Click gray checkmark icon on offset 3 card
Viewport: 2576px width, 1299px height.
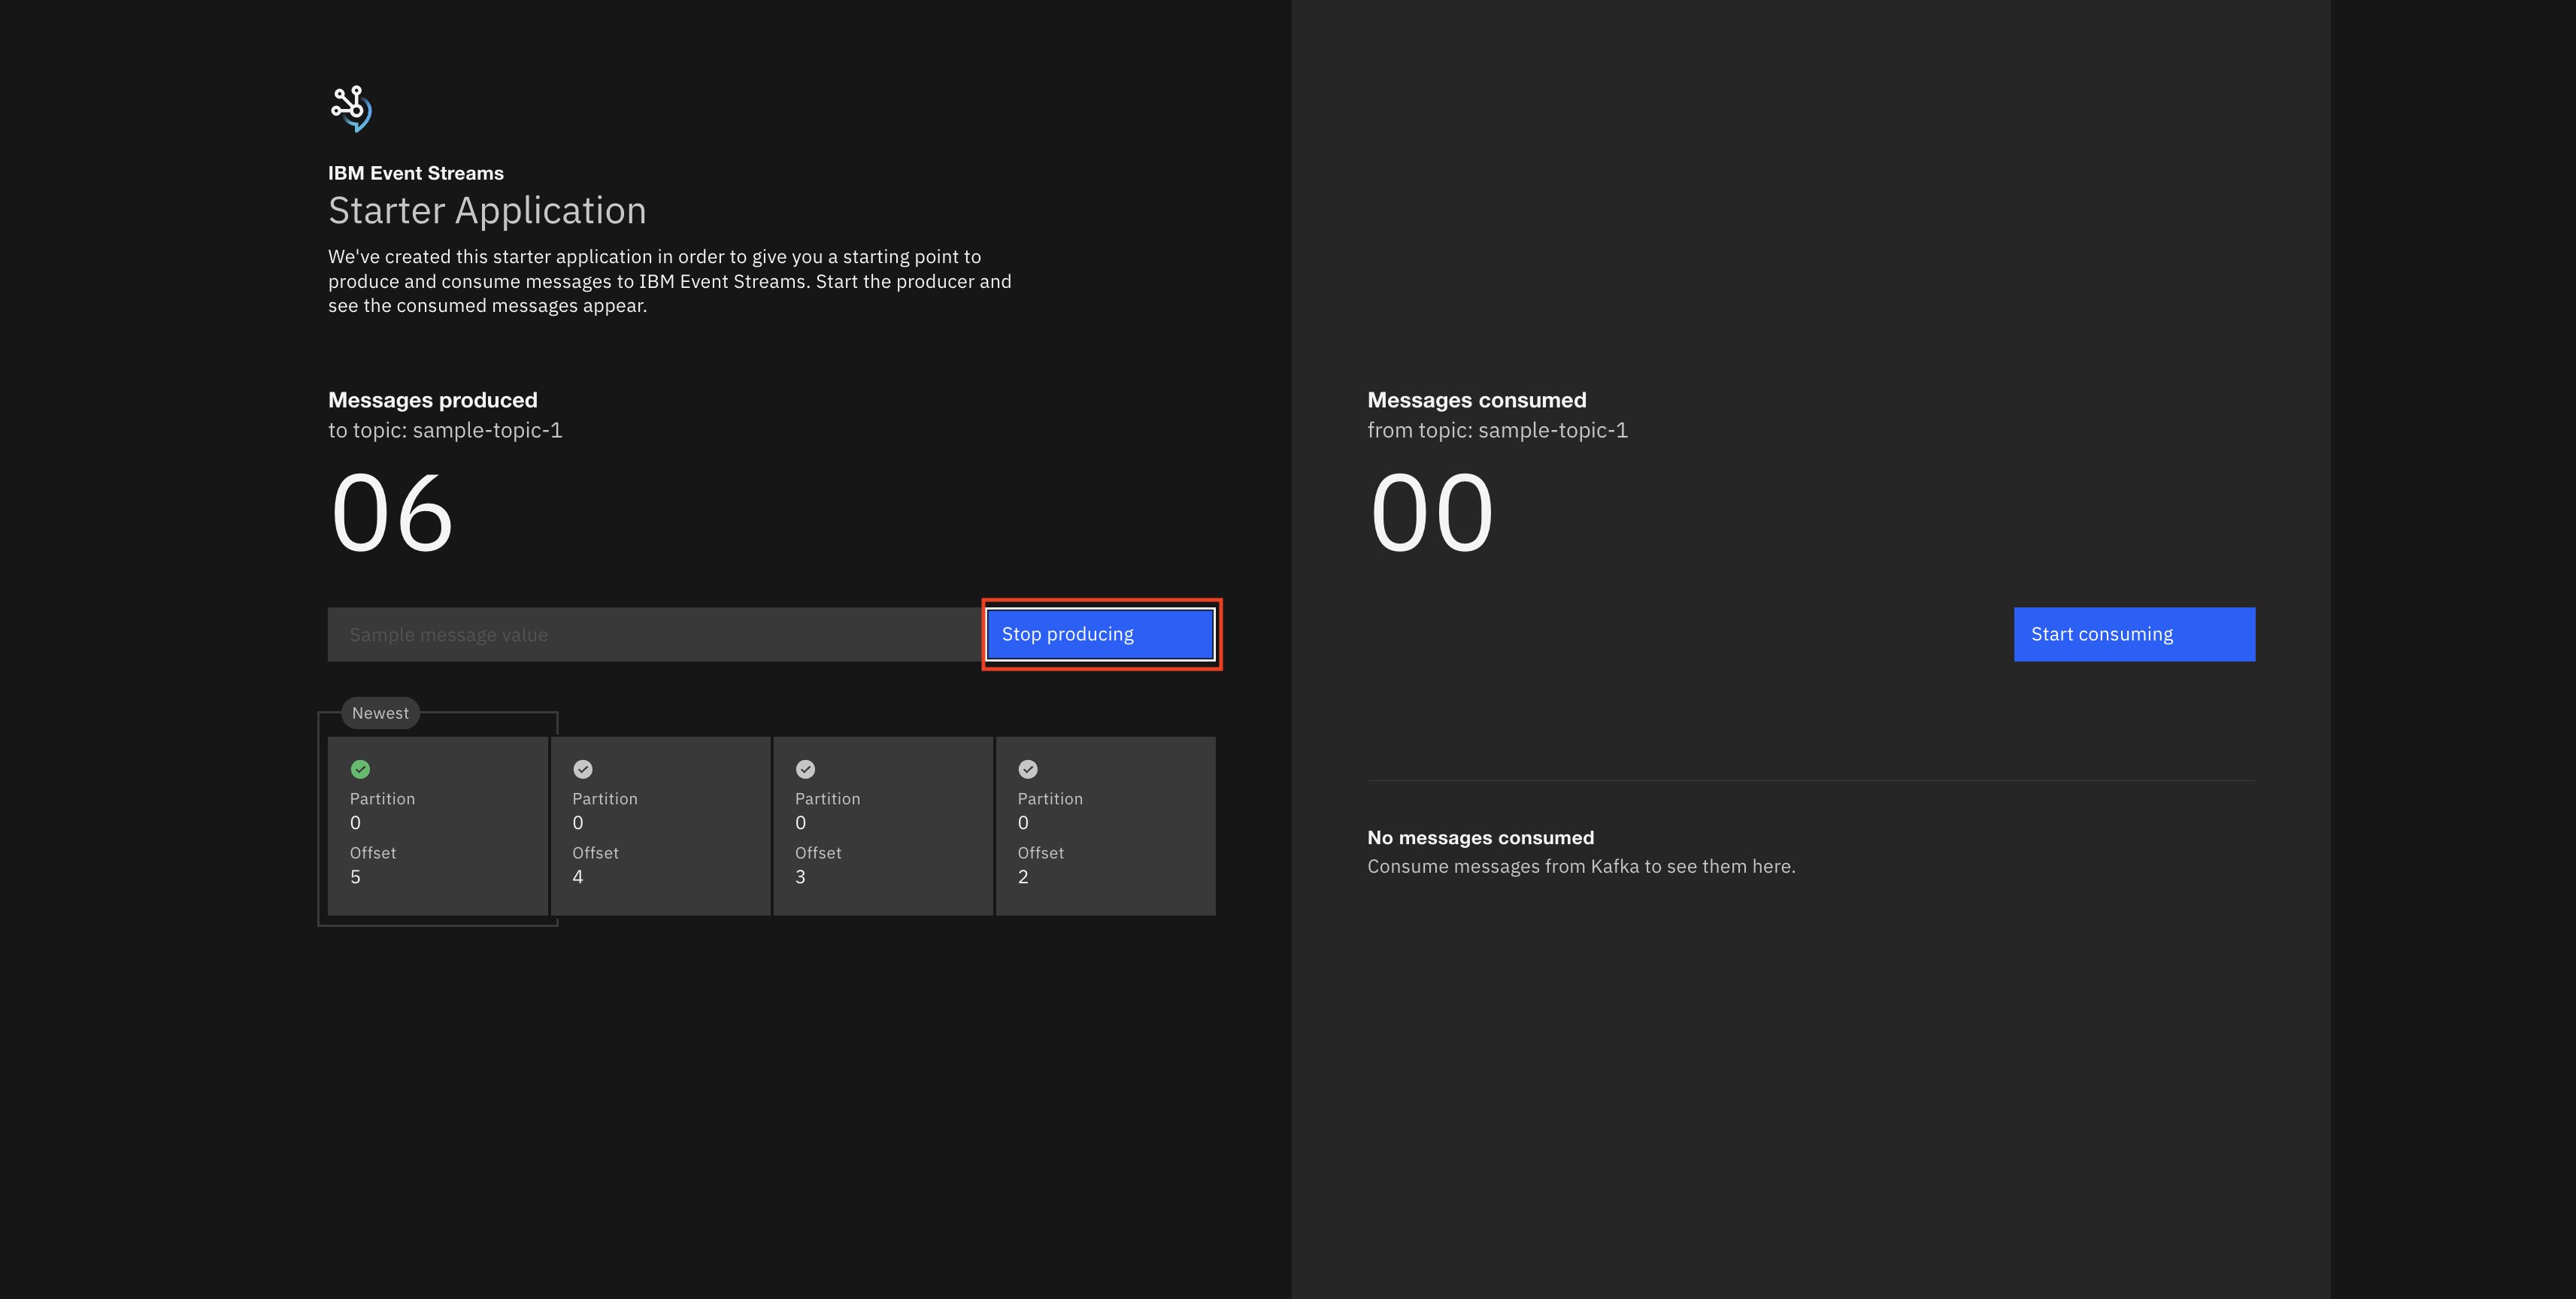click(805, 769)
